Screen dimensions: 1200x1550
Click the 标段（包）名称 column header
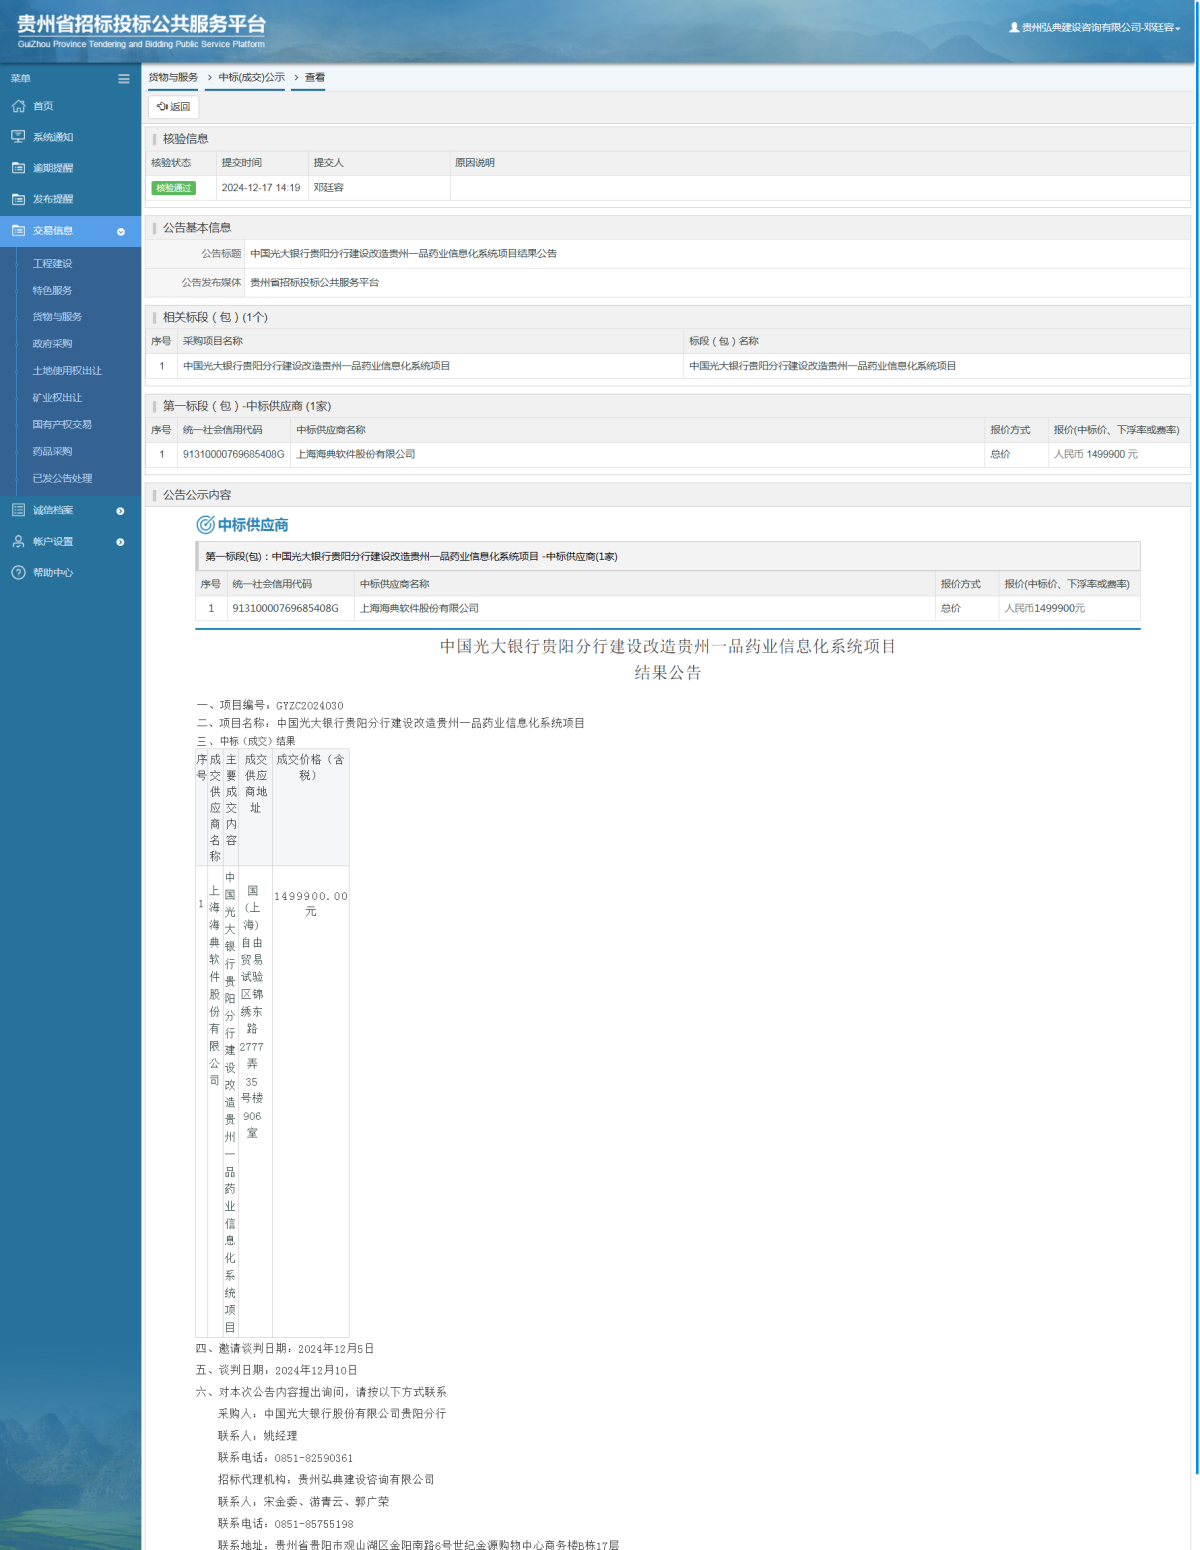click(x=724, y=341)
